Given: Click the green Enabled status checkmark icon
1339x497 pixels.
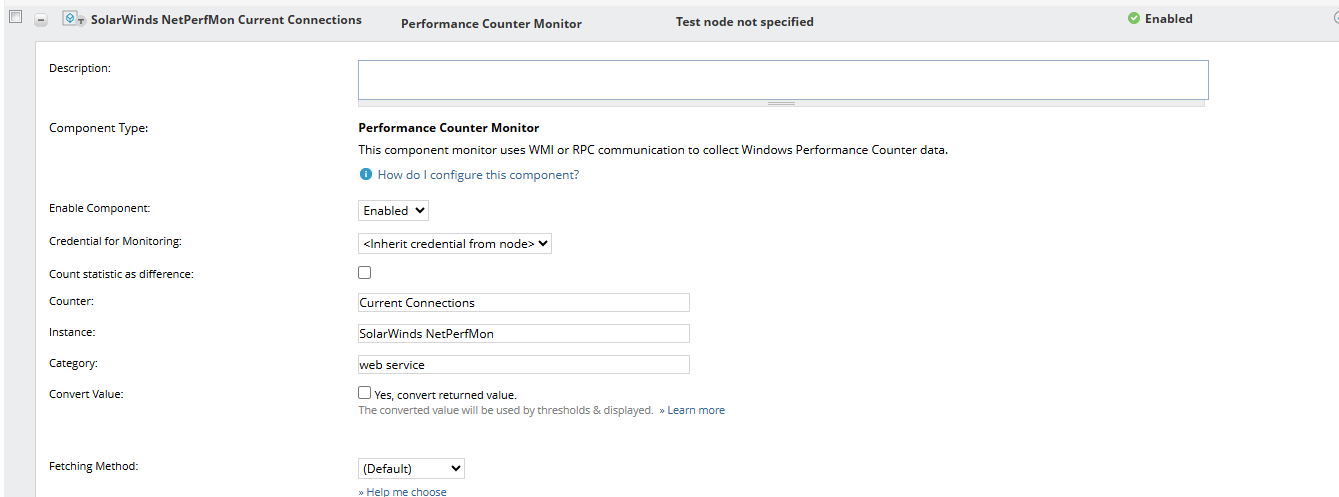Looking at the screenshot, I should (x=1134, y=18).
